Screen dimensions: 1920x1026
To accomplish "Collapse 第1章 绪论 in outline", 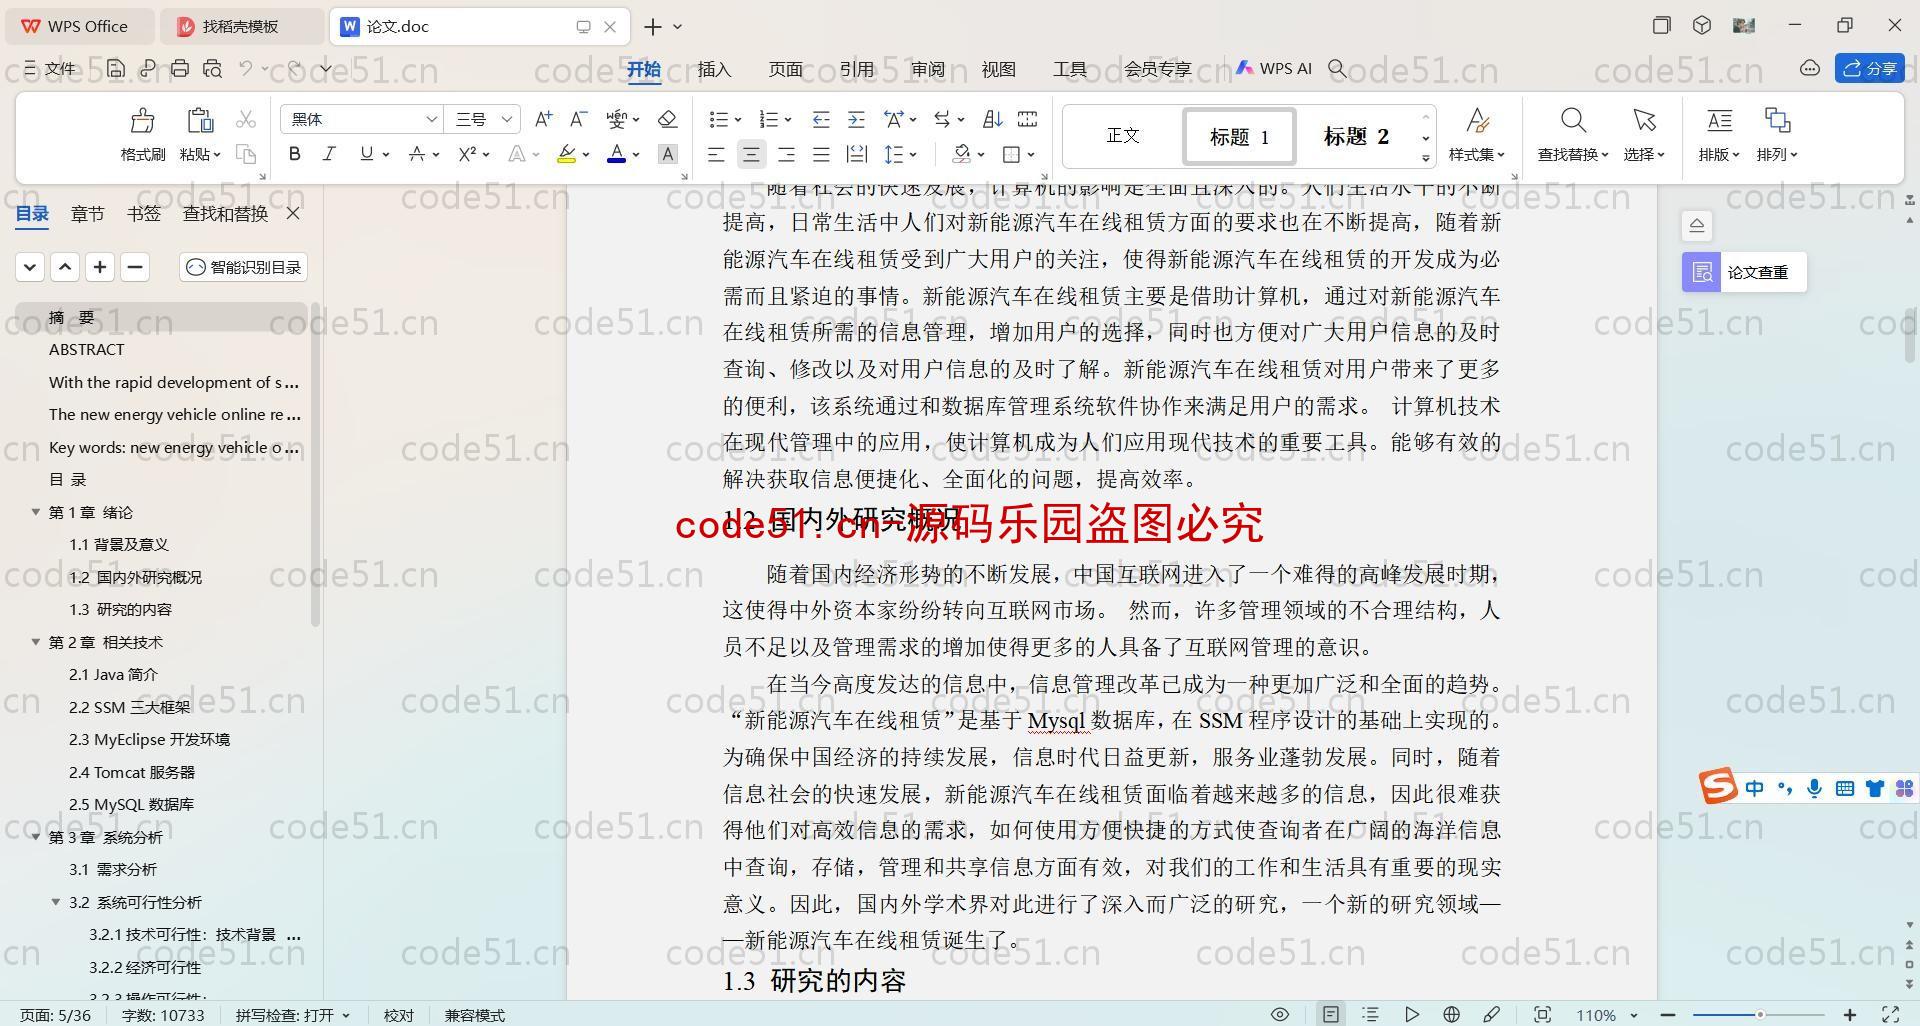I will (x=36, y=512).
